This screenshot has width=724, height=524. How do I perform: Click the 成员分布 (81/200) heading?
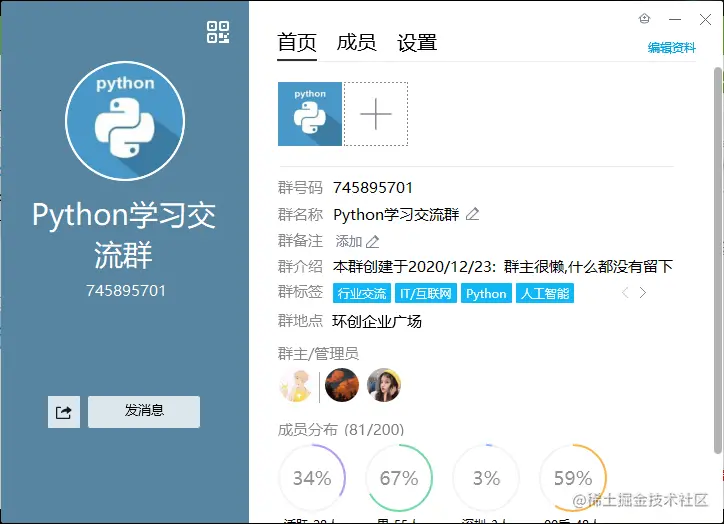[x=341, y=430]
